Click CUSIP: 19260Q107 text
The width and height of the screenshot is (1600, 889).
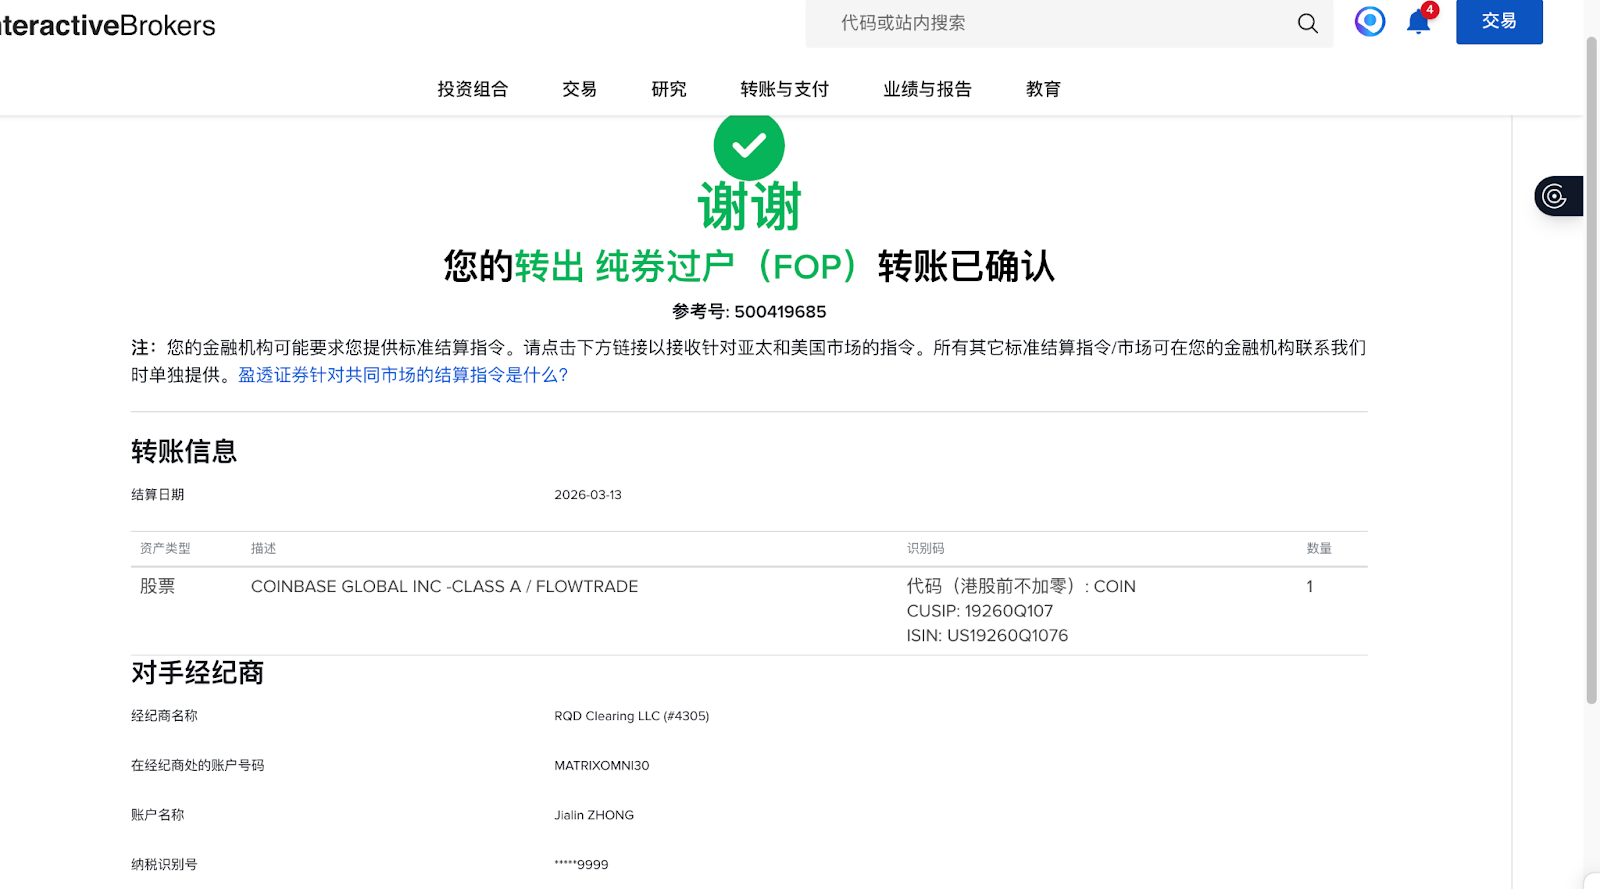pyautogui.click(x=980, y=611)
